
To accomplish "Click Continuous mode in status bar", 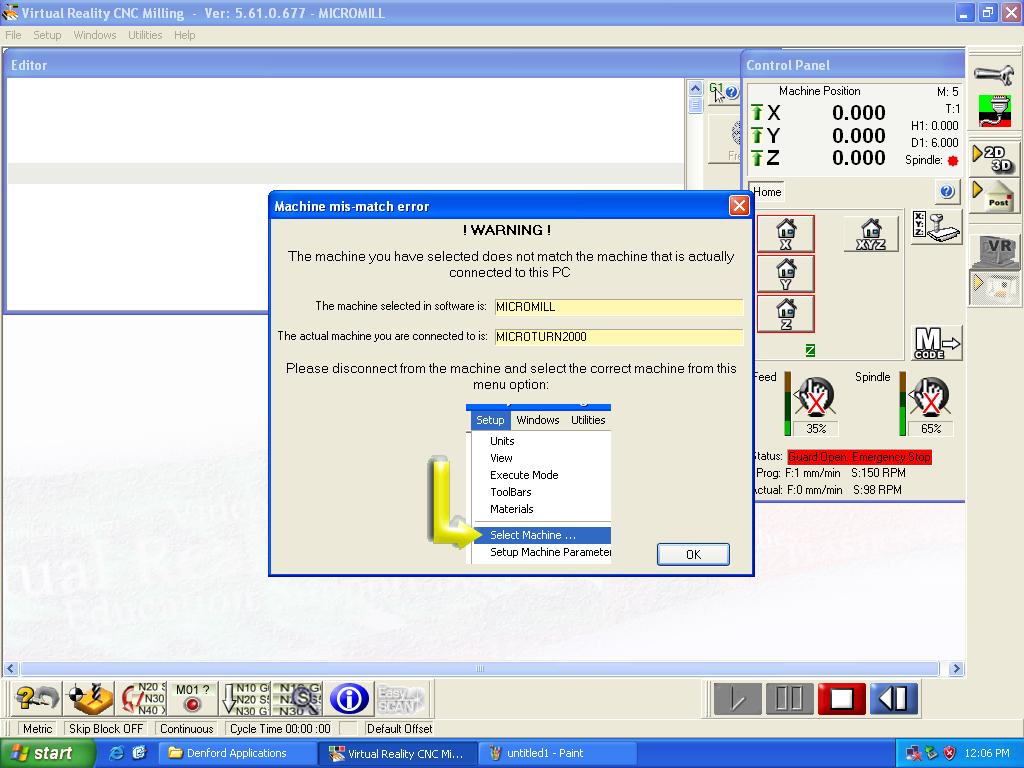I will (x=187, y=728).
